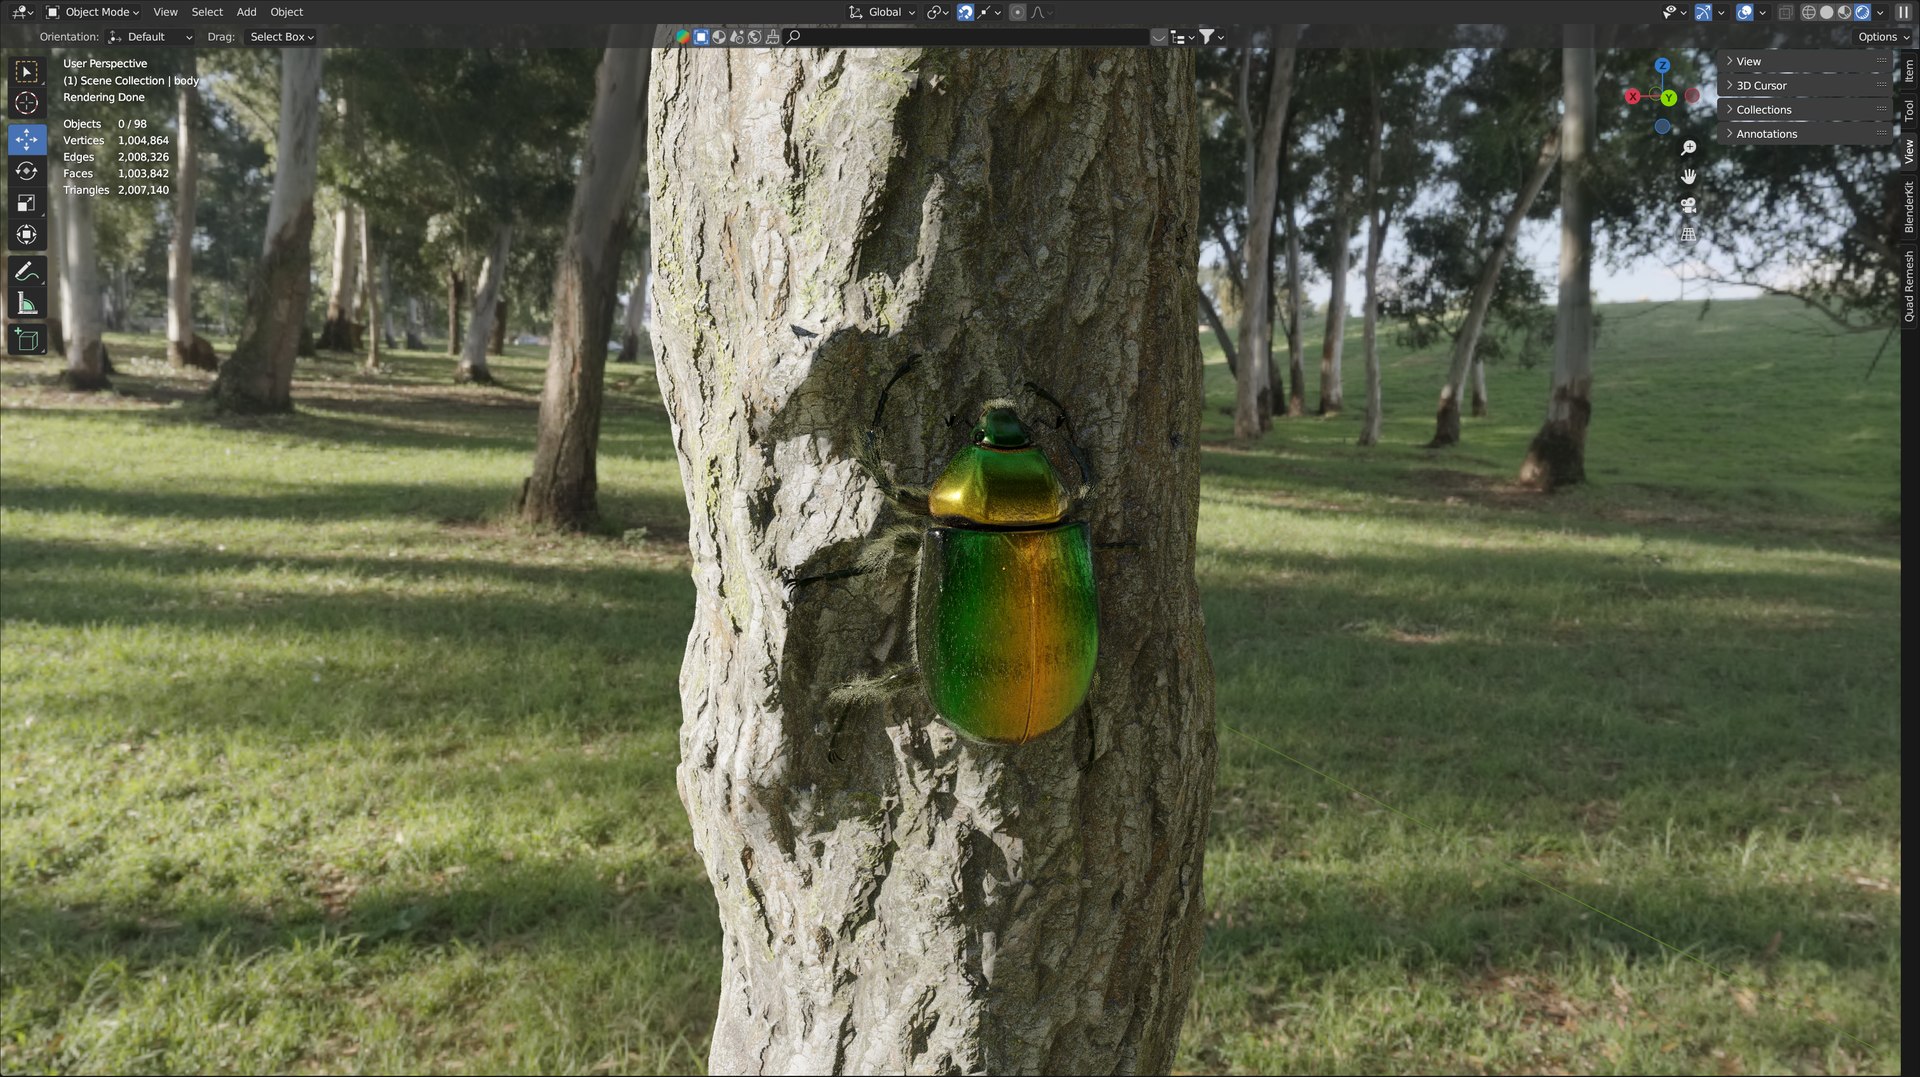
Task: Switch to the BlenderKit sidebar tab
Action: point(1909,207)
